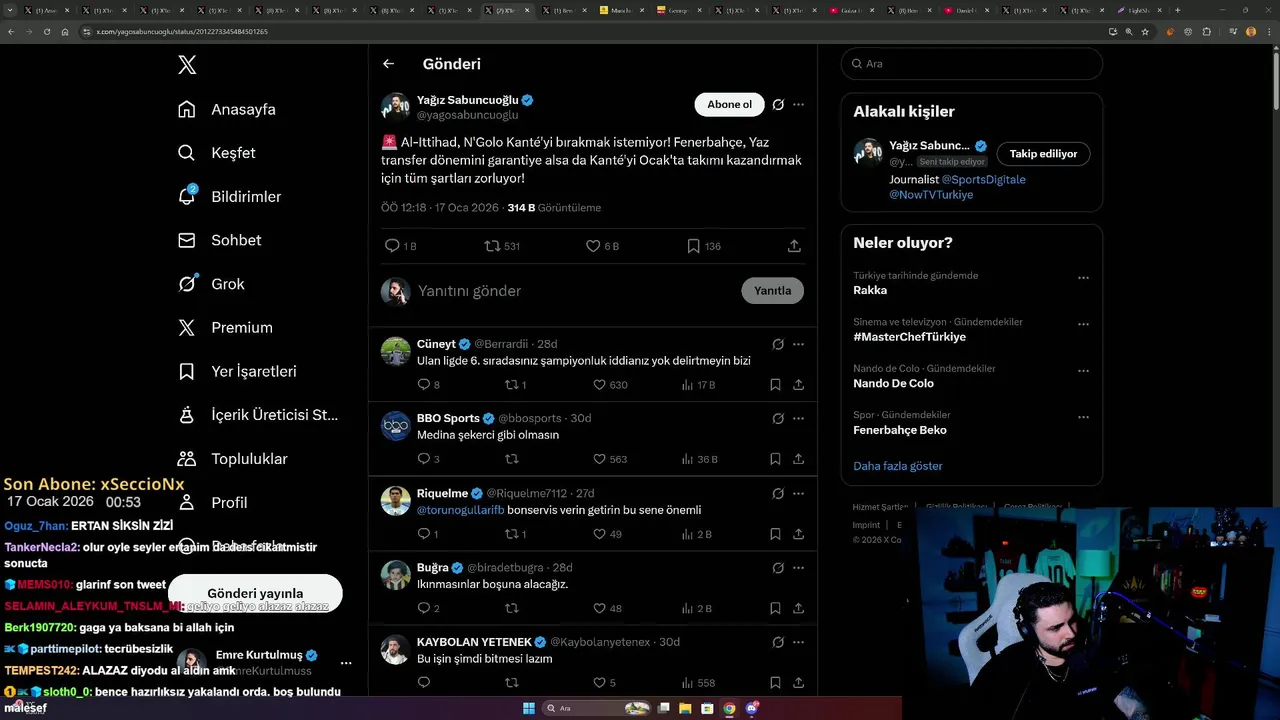Reload the page in Chrome toolbar

tap(46, 31)
